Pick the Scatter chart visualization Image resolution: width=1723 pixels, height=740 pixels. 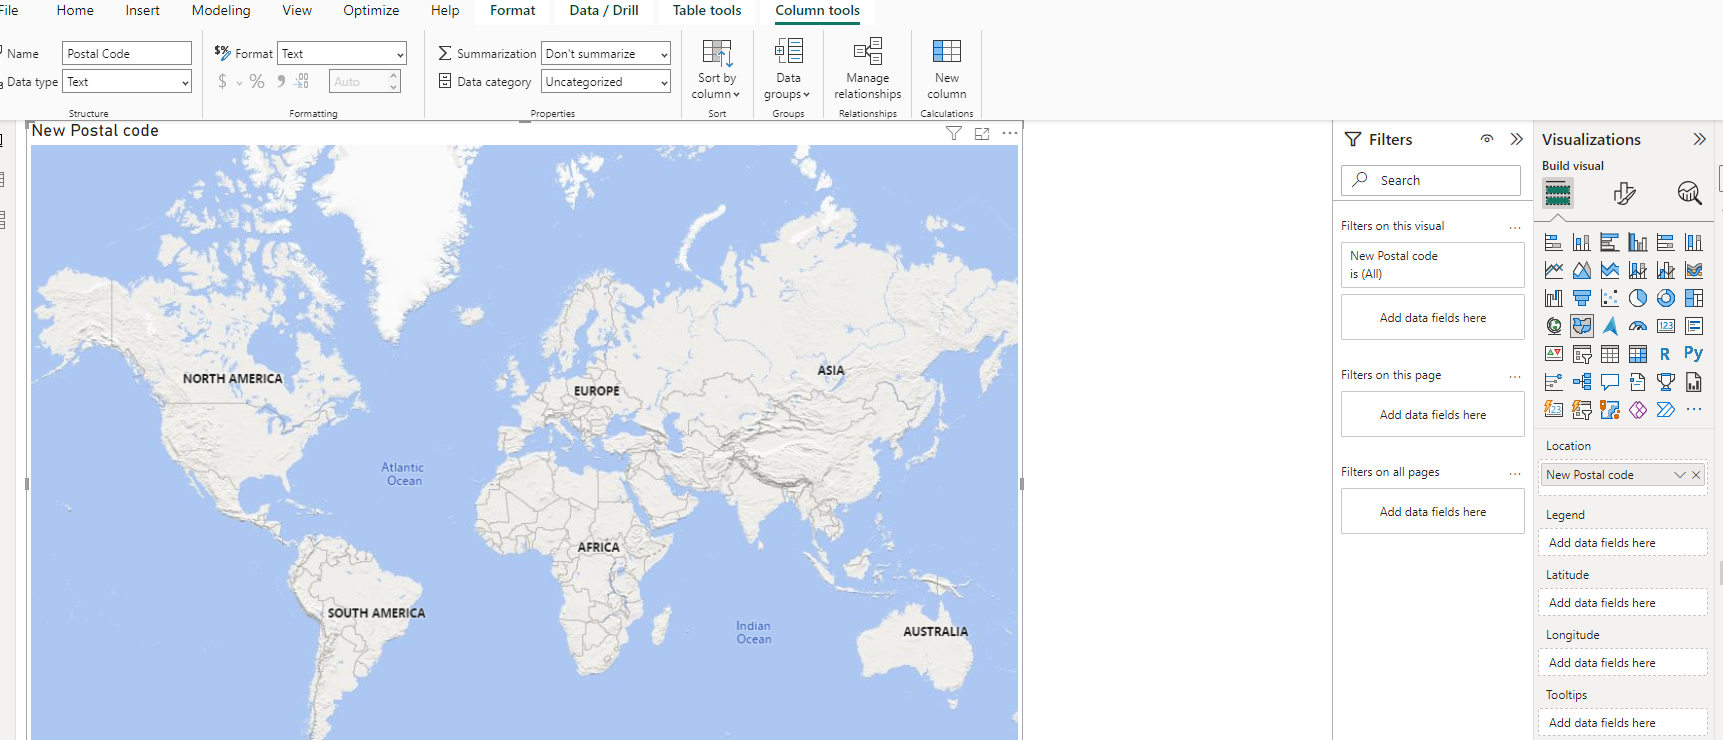pos(1609,298)
